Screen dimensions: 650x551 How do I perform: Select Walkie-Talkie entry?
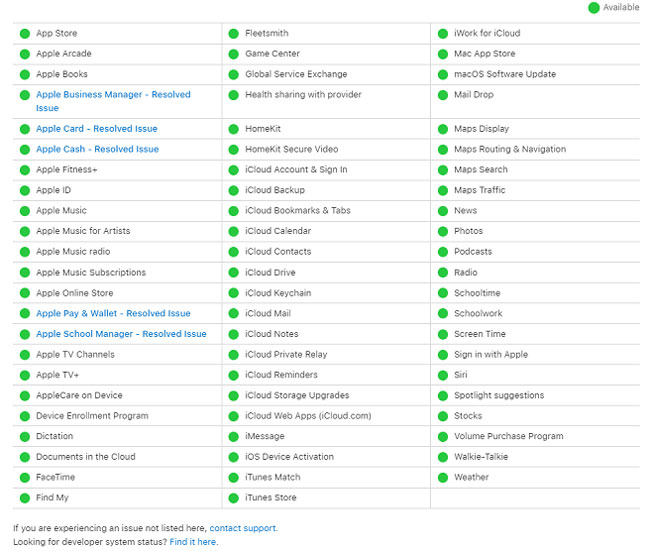point(481,457)
